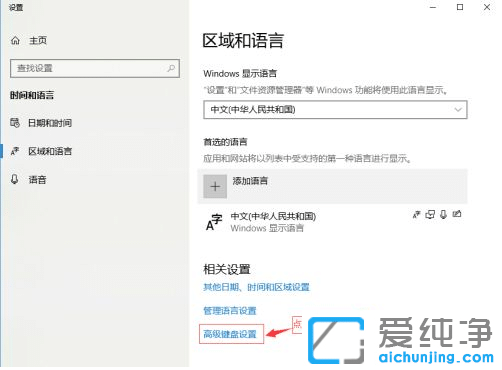Click the plus icon to add language
502x370 pixels.
(215, 186)
